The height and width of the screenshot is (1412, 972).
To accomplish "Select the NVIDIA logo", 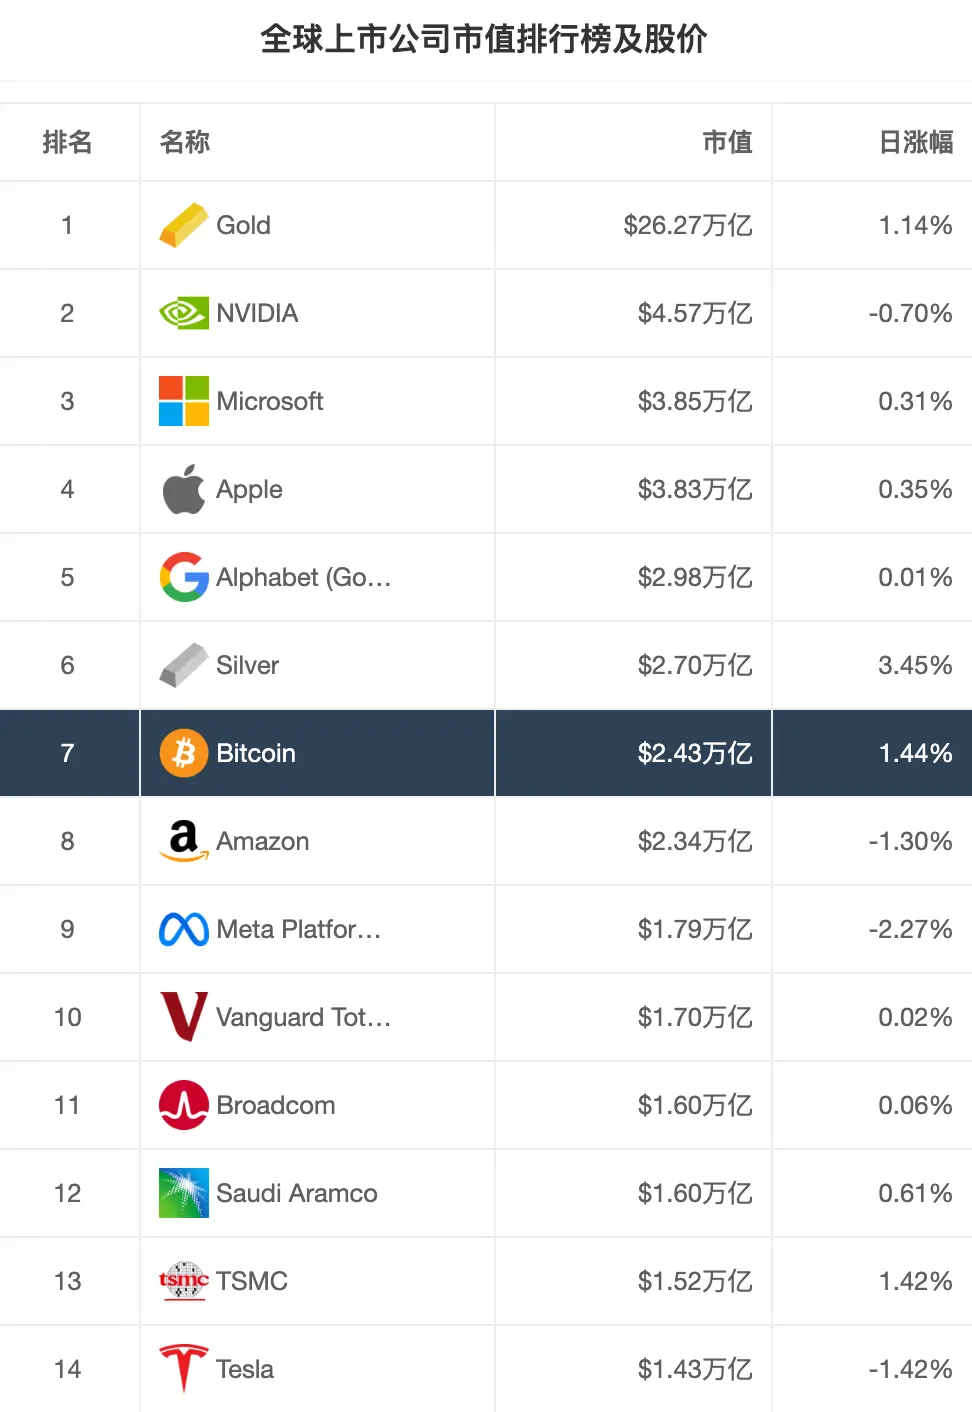I will pos(182,313).
